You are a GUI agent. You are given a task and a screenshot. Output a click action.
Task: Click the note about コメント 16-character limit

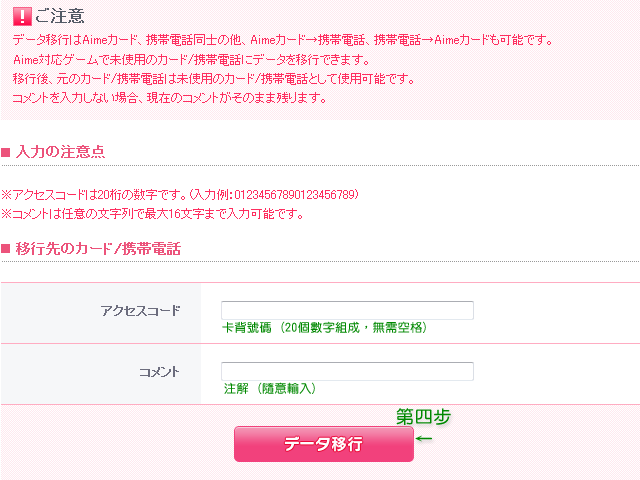152,213
